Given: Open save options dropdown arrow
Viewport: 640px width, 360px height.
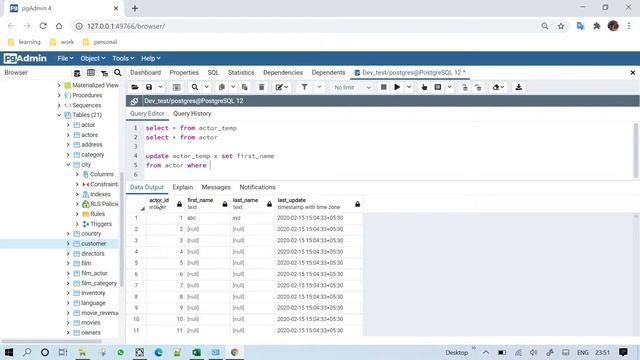Looking at the screenshot, I should point(160,87).
